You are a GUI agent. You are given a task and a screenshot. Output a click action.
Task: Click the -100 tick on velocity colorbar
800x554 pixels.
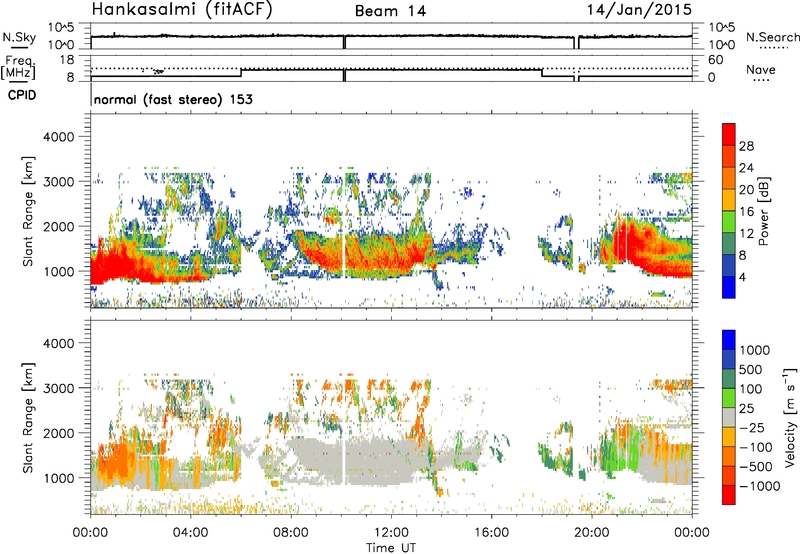756,447
